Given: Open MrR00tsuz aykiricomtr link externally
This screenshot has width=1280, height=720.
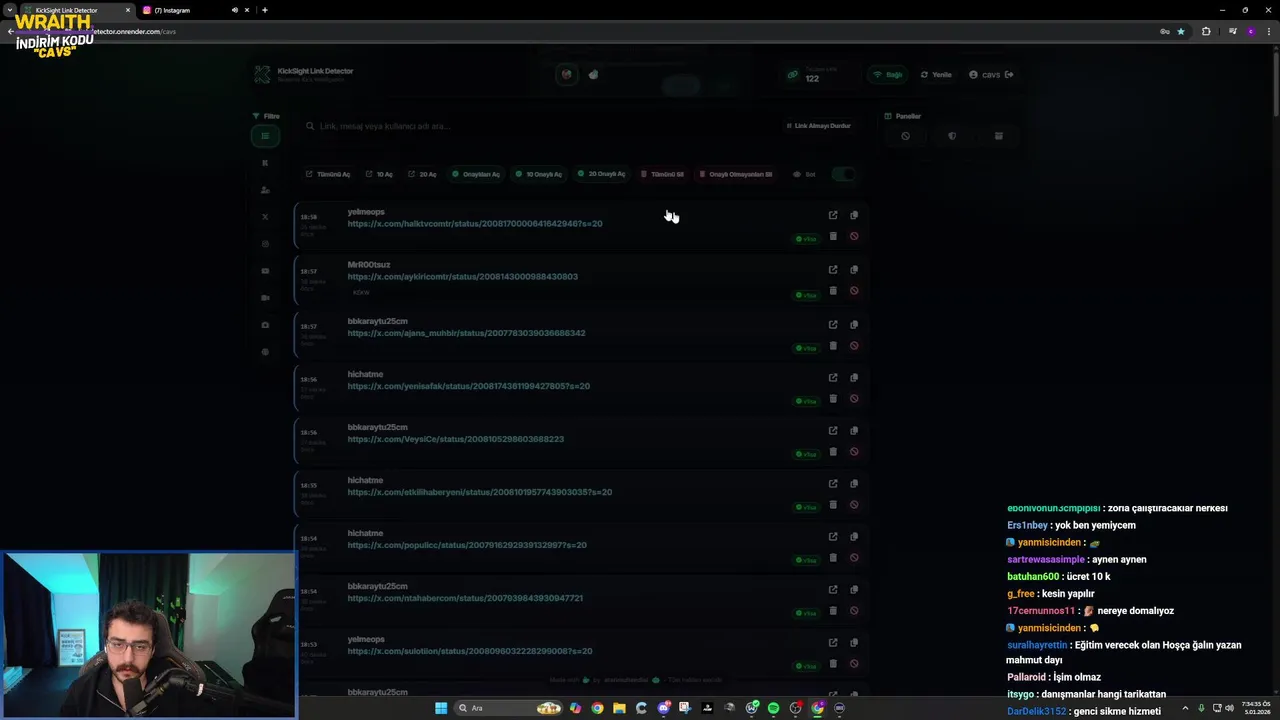Looking at the screenshot, I should (x=833, y=269).
